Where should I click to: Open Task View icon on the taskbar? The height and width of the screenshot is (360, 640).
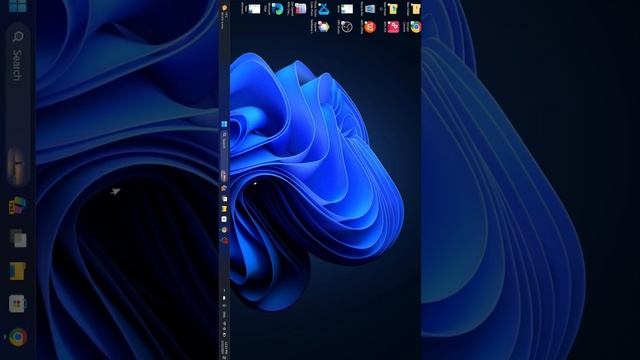coord(224,199)
